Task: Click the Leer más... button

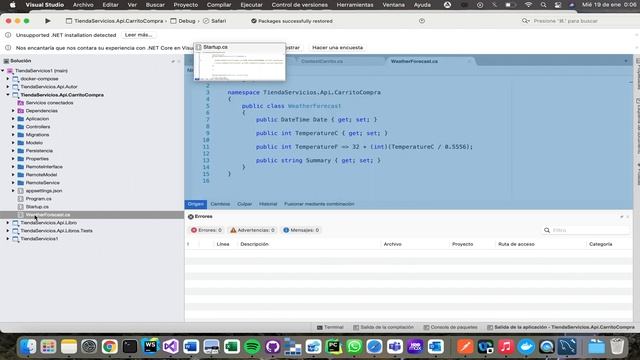Action: pos(138,35)
